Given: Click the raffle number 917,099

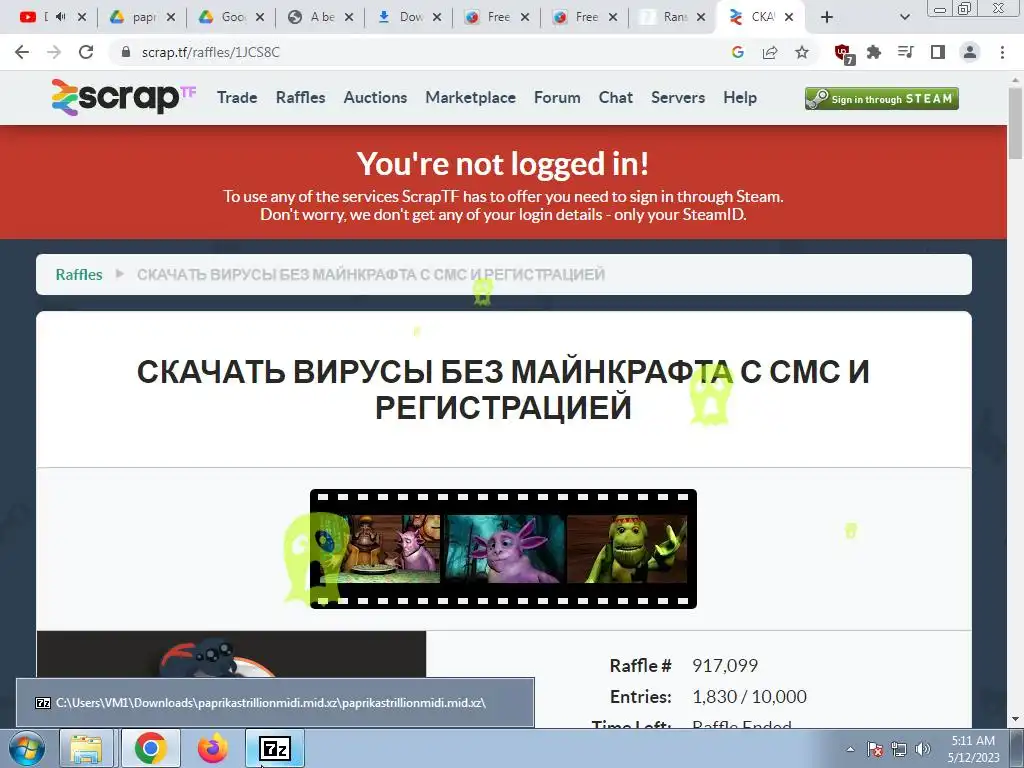Looking at the screenshot, I should 725,665.
